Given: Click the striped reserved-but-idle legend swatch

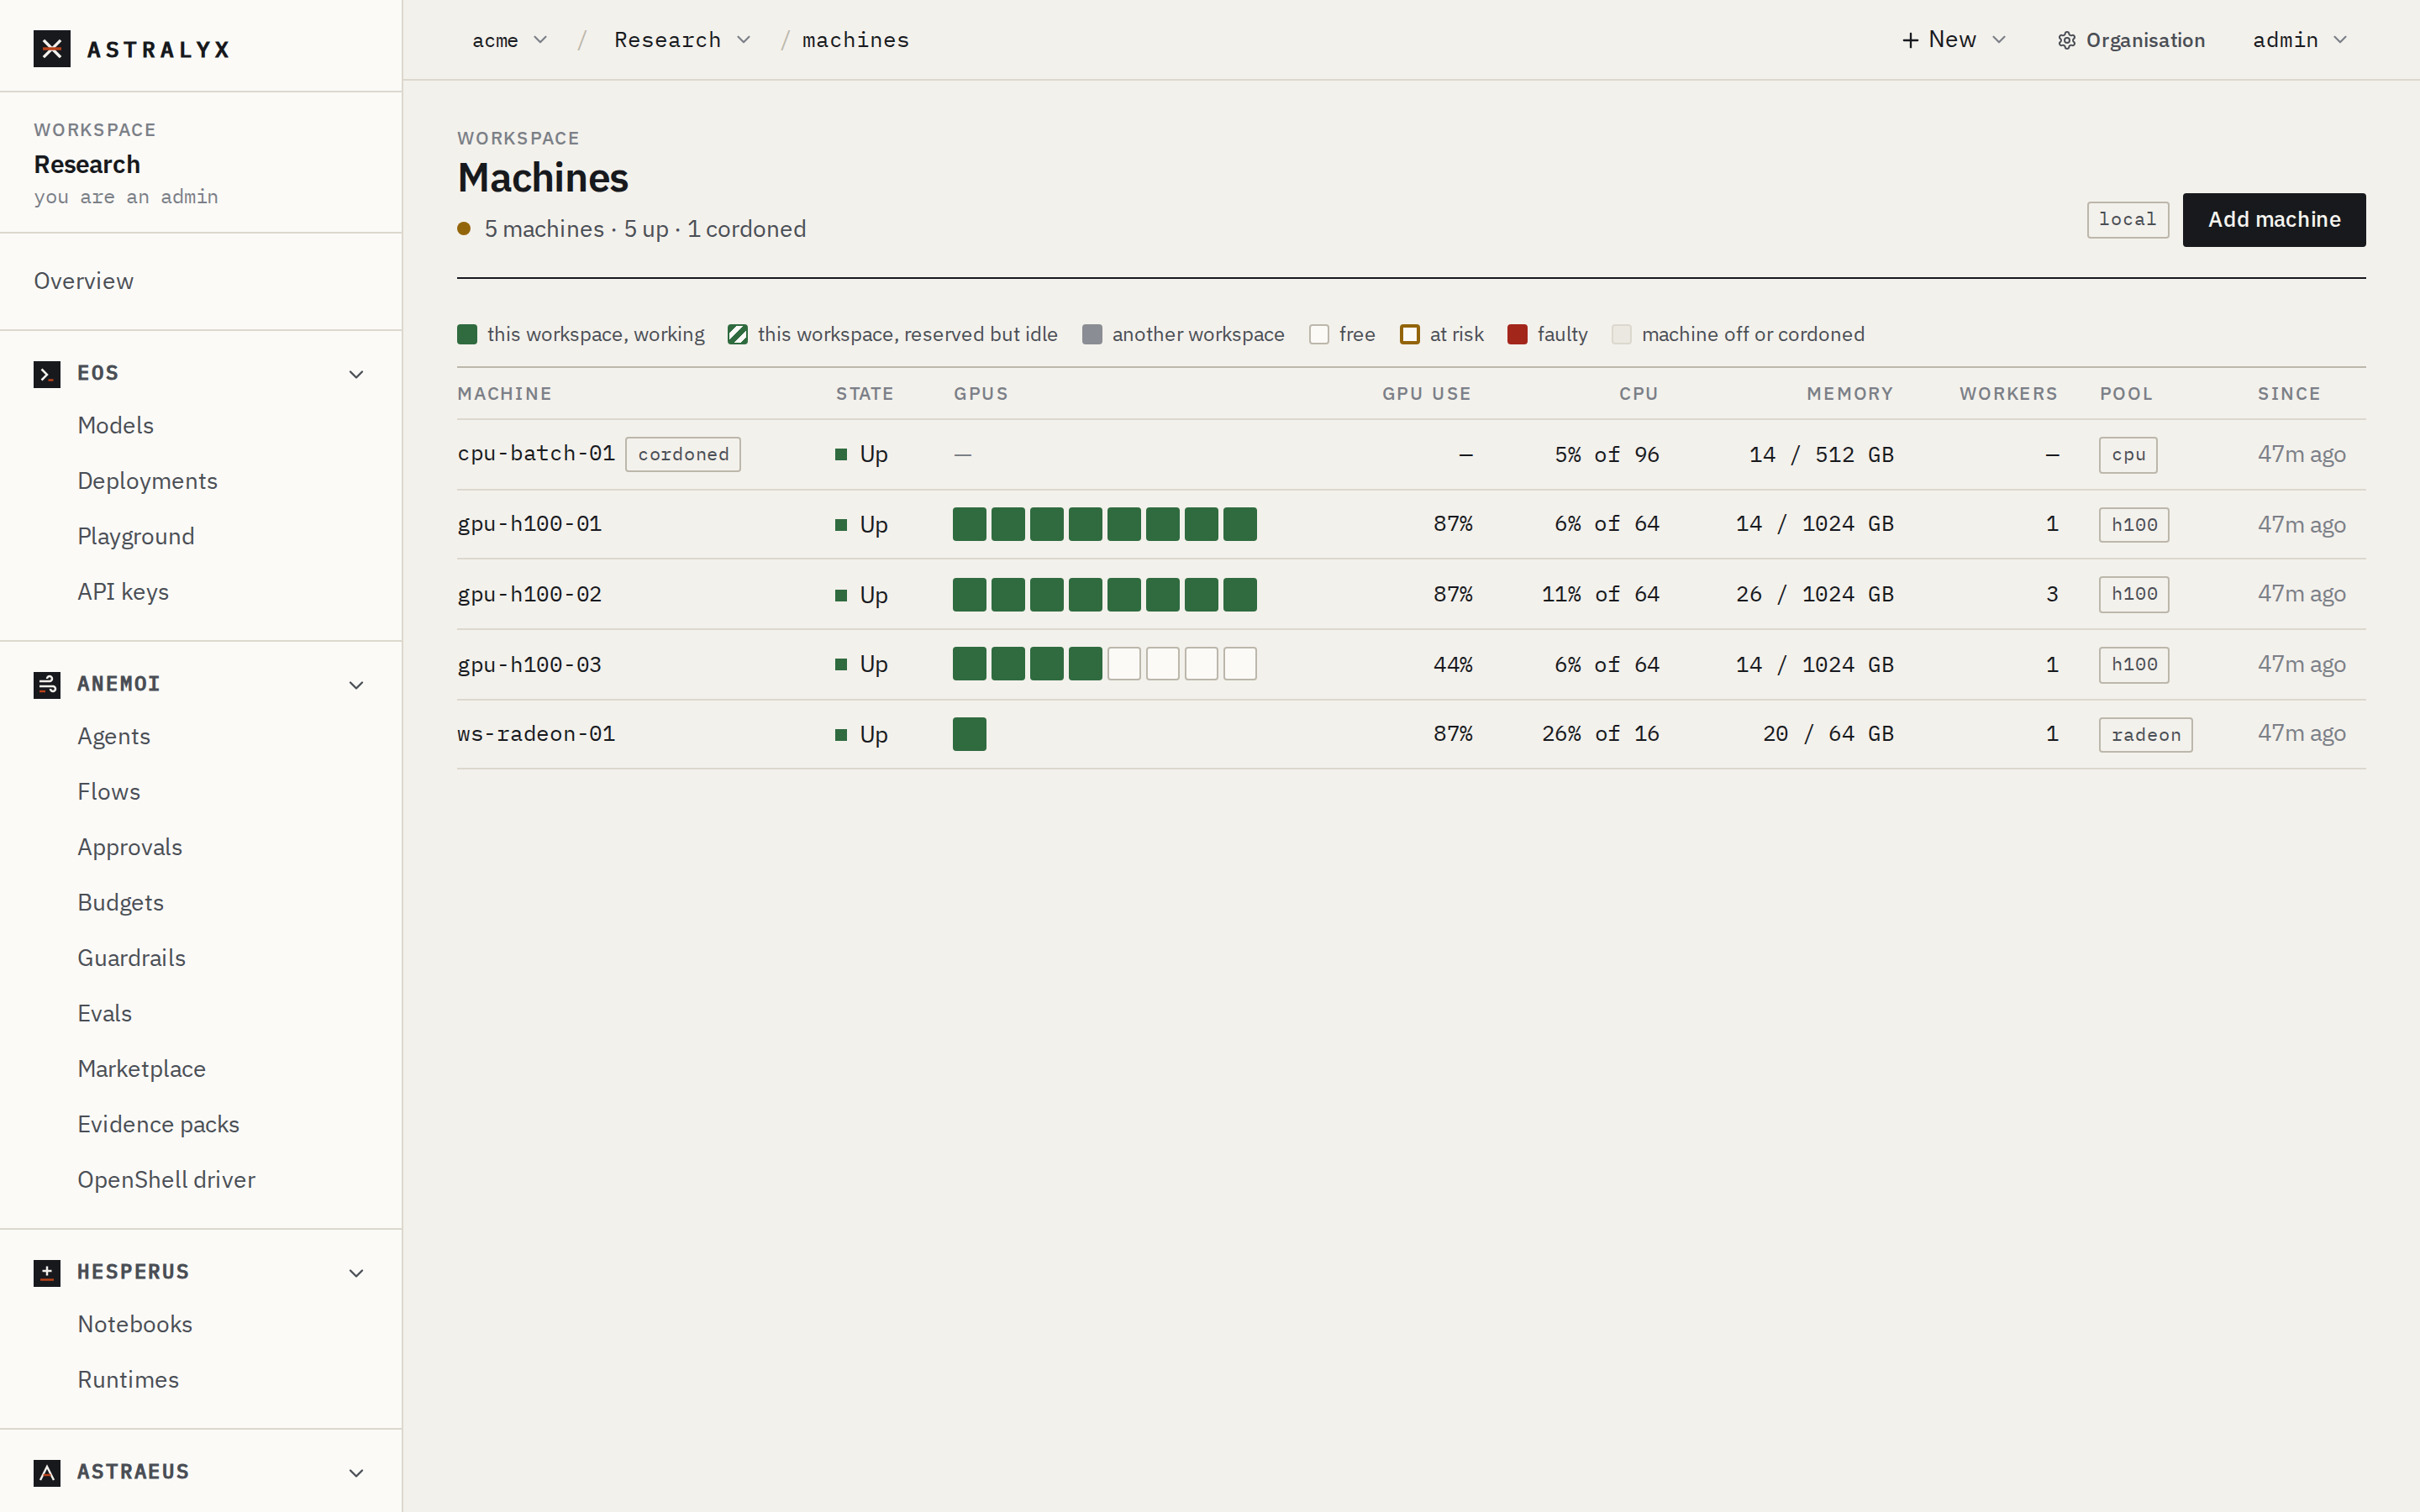Looking at the screenshot, I should pyautogui.click(x=738, y=335).
